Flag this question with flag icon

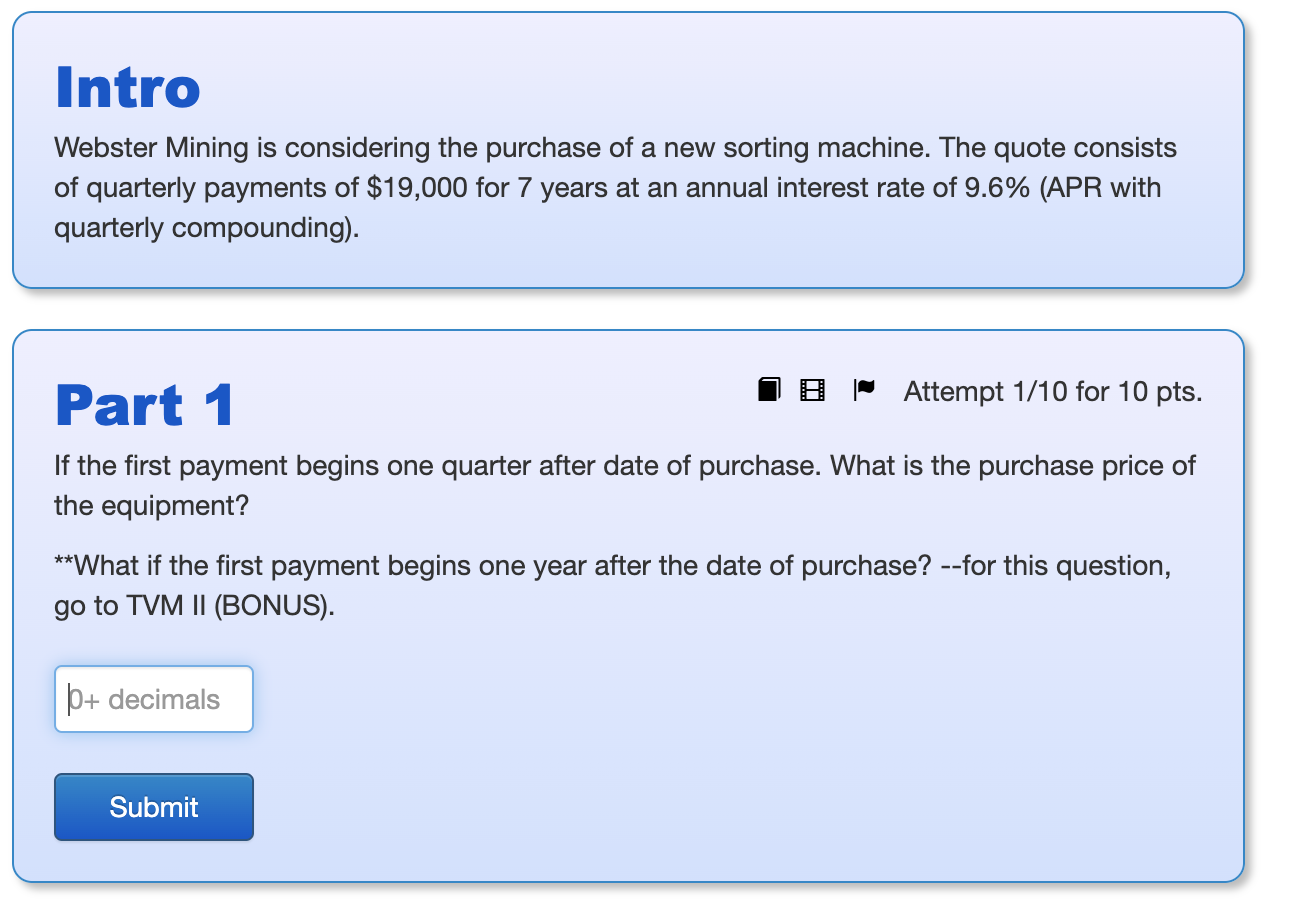[864, 390]
